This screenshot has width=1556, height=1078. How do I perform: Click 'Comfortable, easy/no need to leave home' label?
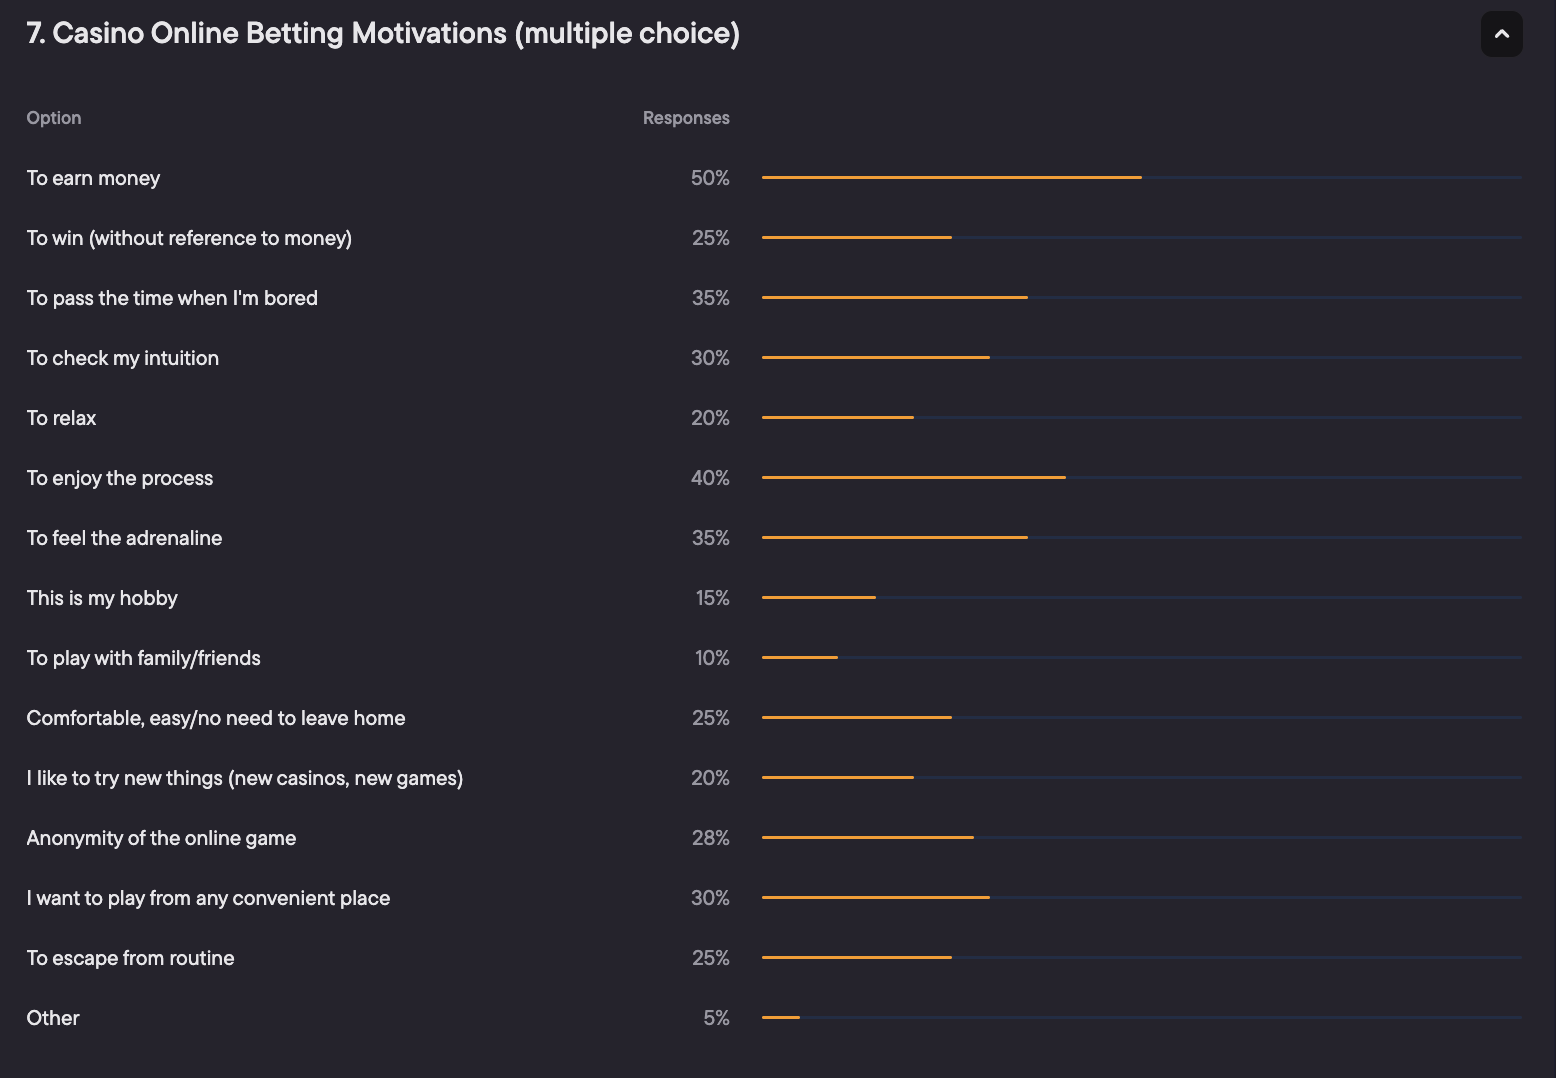point(216,718)
